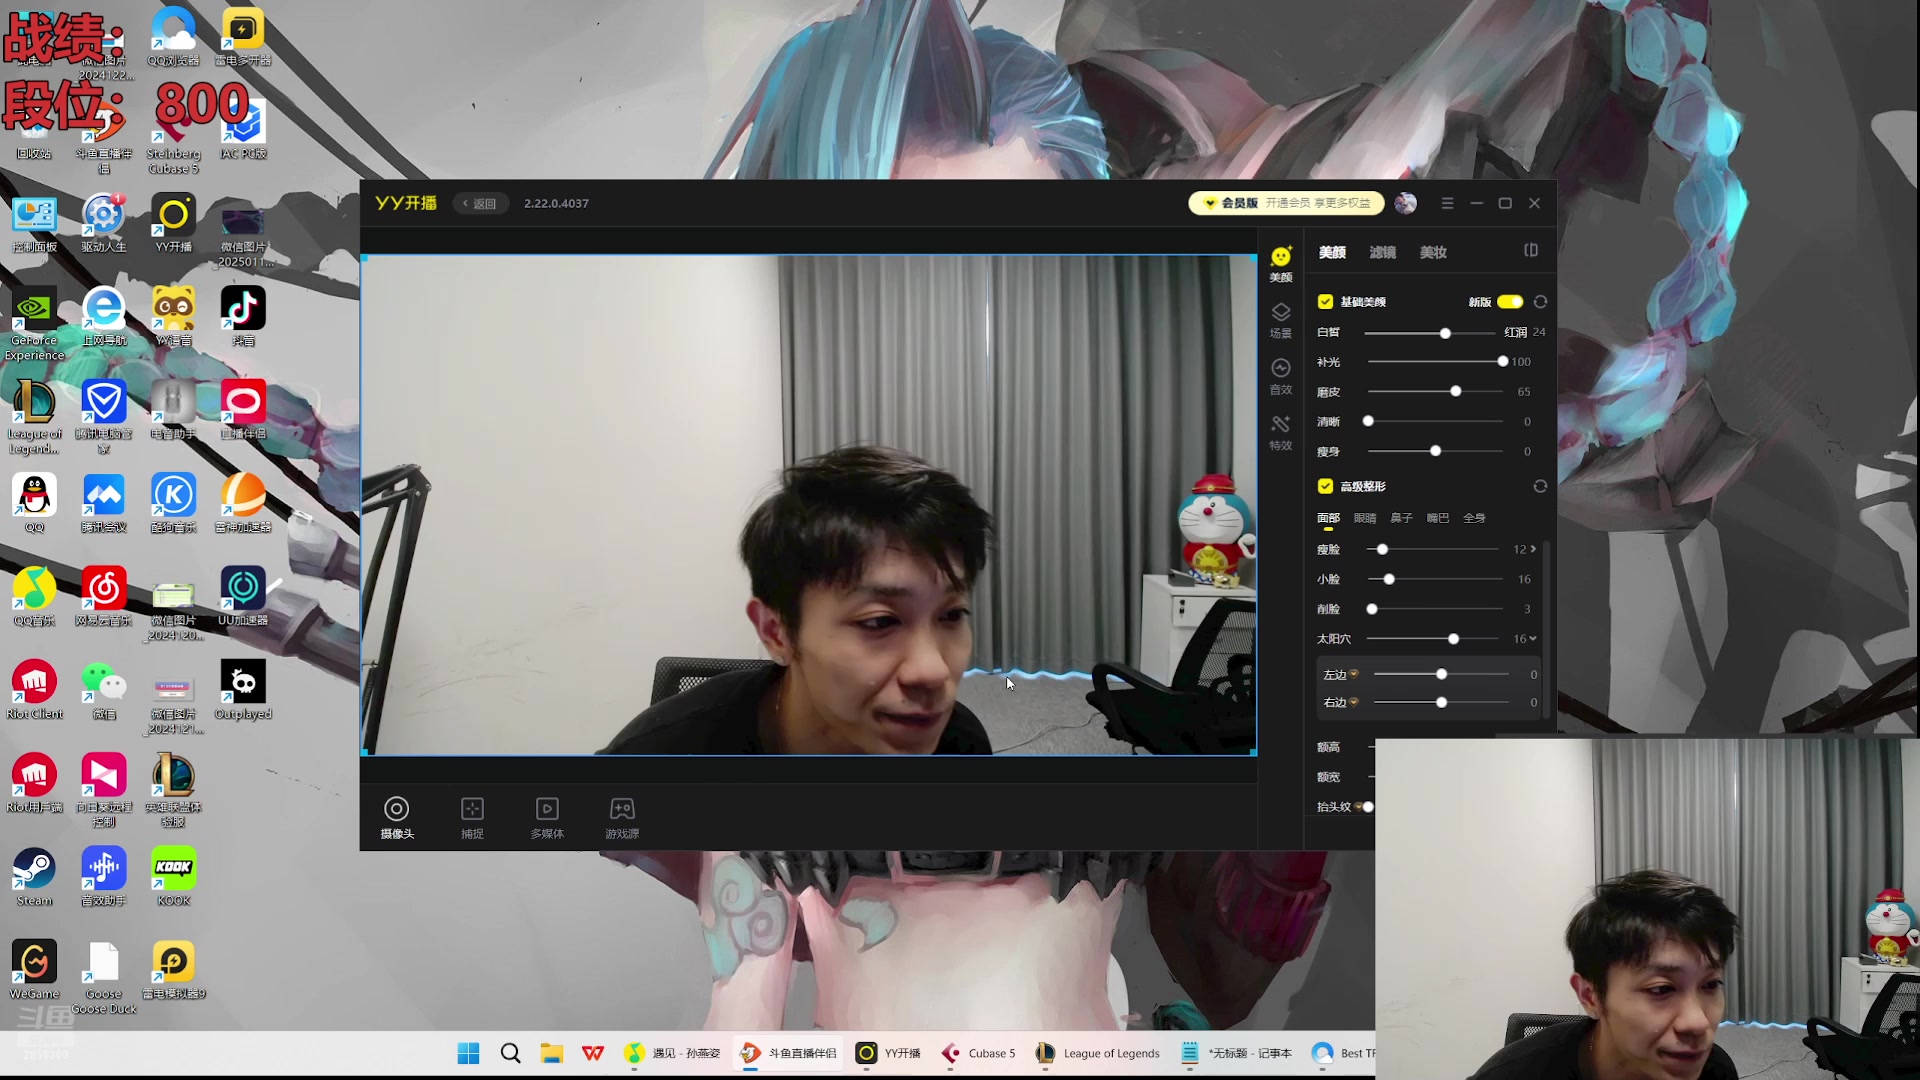Open the Outplayed desktop shortcut
The height and width of the screenshot is (1080, 1920).
[243, 690]
